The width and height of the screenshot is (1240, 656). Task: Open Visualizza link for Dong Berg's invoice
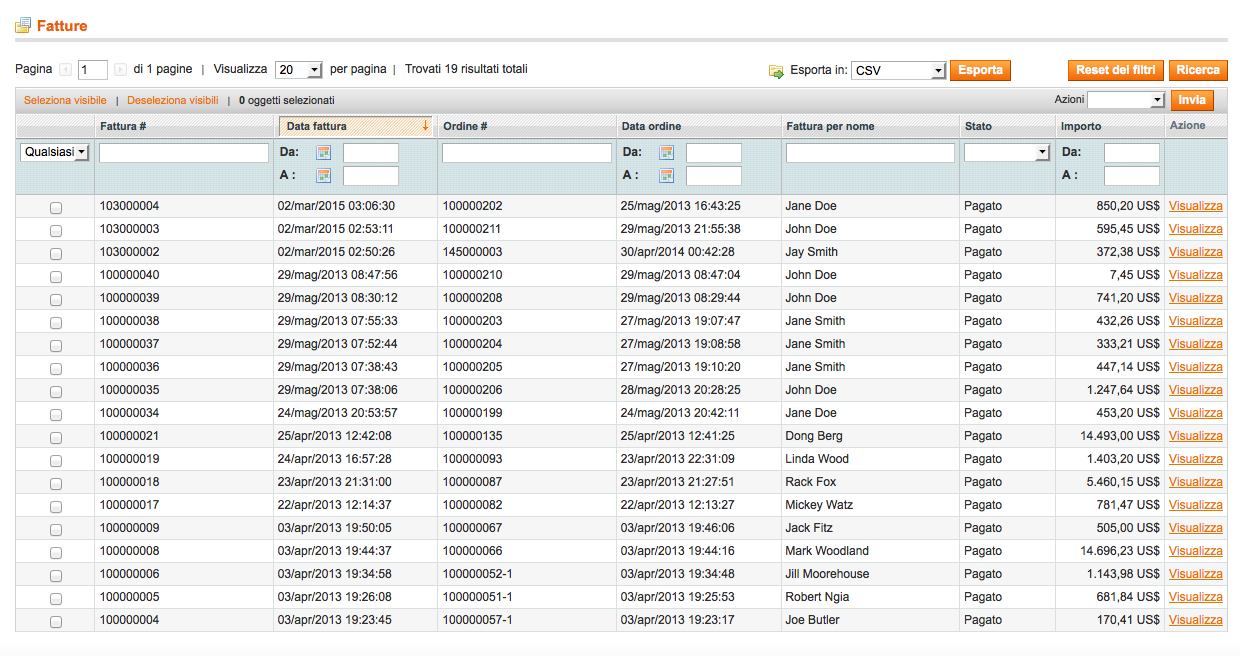tap(1195, 436)
